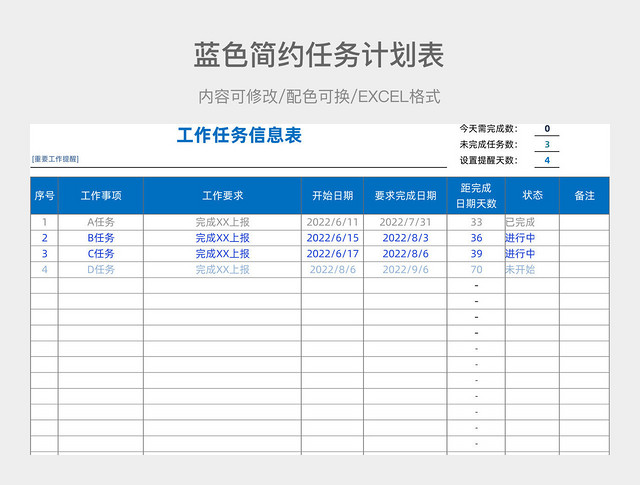
Task: Click the 已完成 status cell
Action: [x=532, y=222]
